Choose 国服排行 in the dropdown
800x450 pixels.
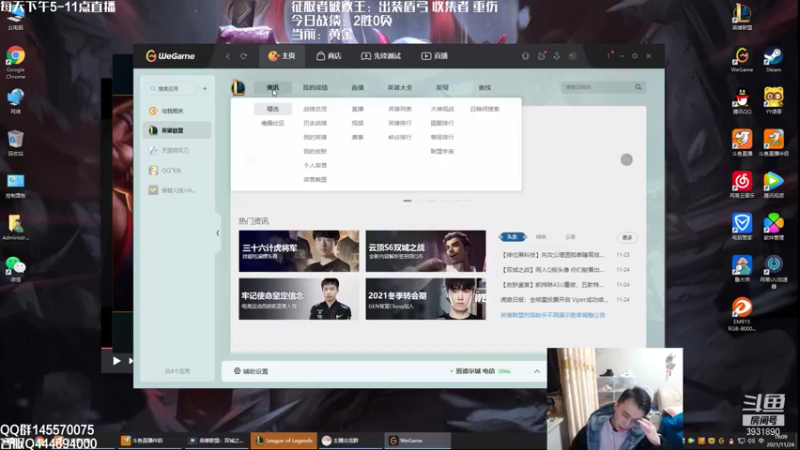pyautogui.click(x=442, y=123)
